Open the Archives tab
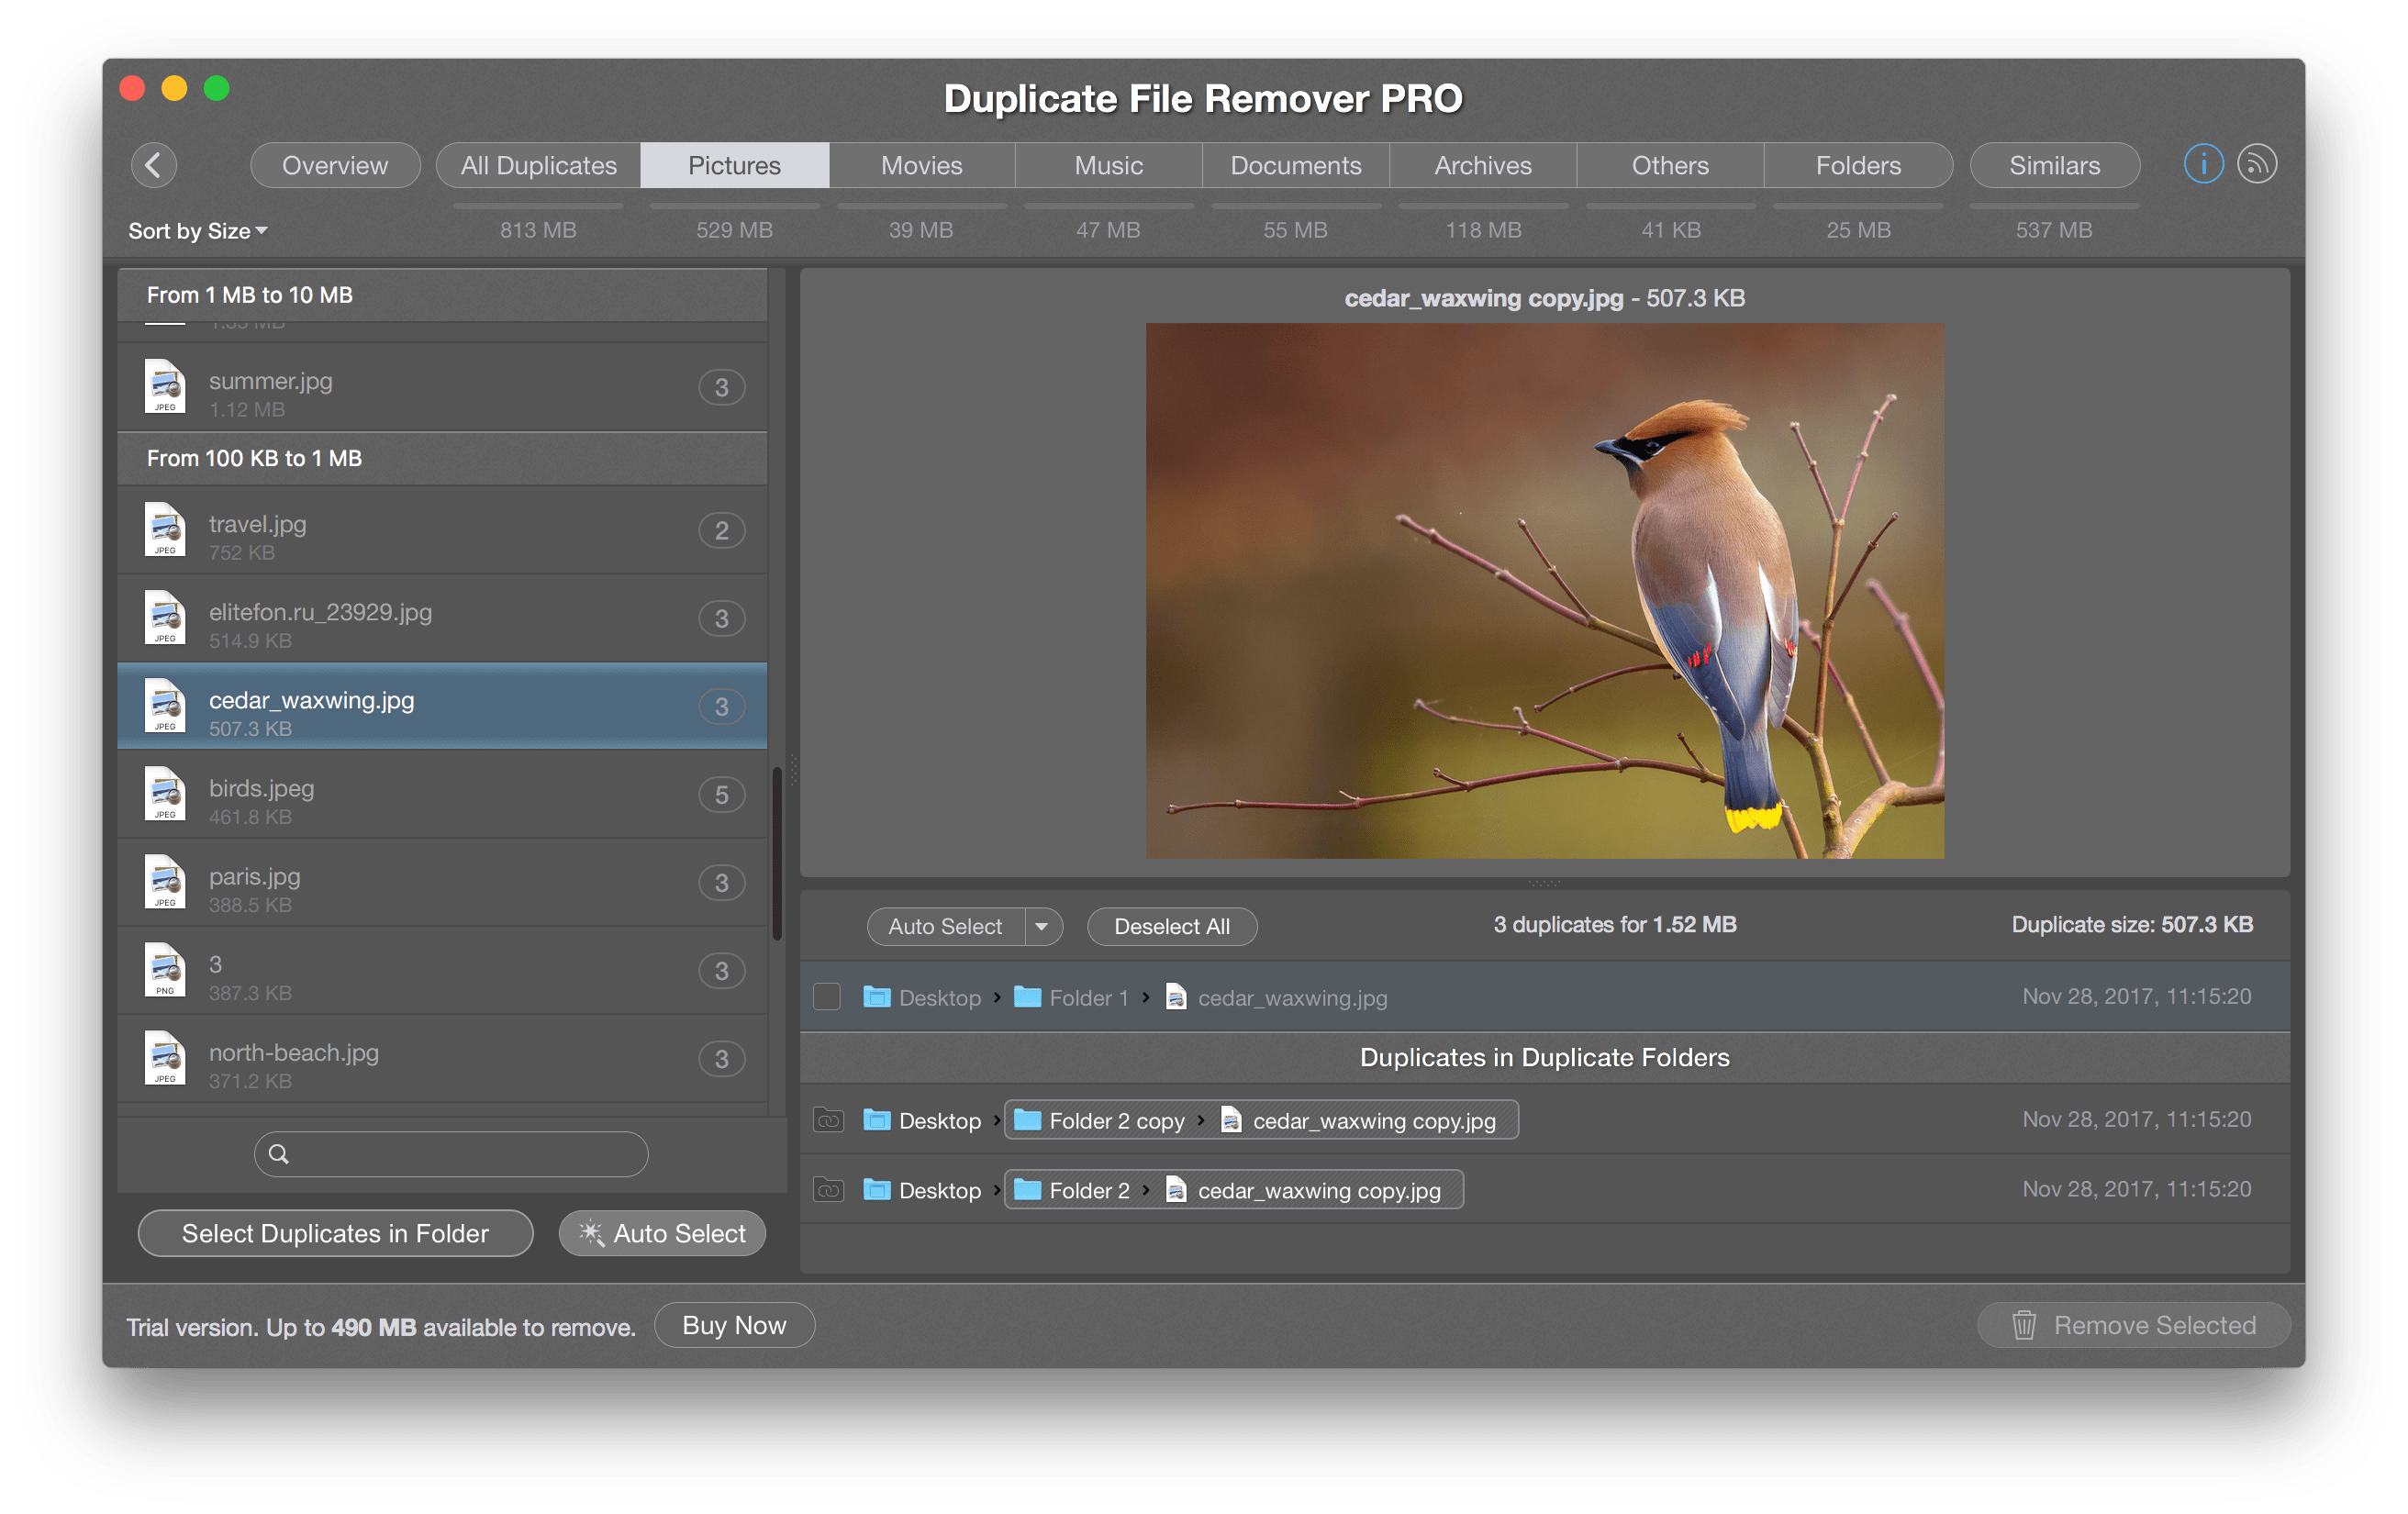 [1483, 165]
